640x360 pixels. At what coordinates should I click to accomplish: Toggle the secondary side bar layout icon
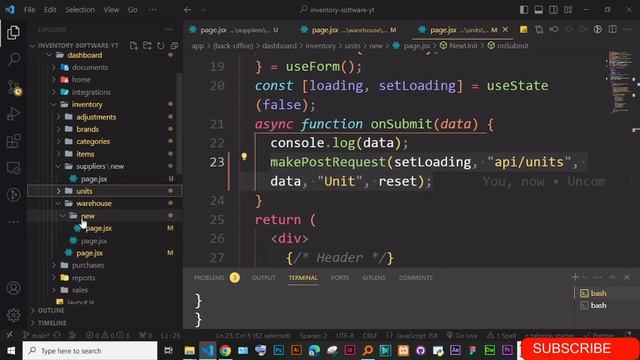pyautogui.click(x=553, y=10)
